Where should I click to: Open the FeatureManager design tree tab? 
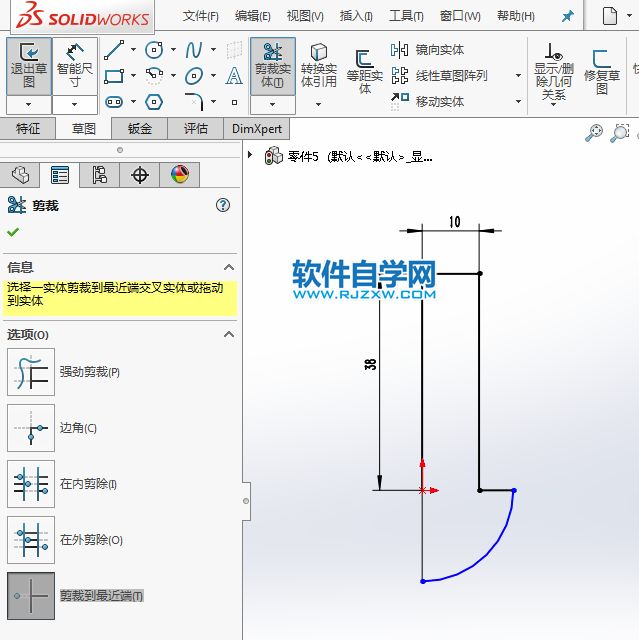tap(20, 175)
